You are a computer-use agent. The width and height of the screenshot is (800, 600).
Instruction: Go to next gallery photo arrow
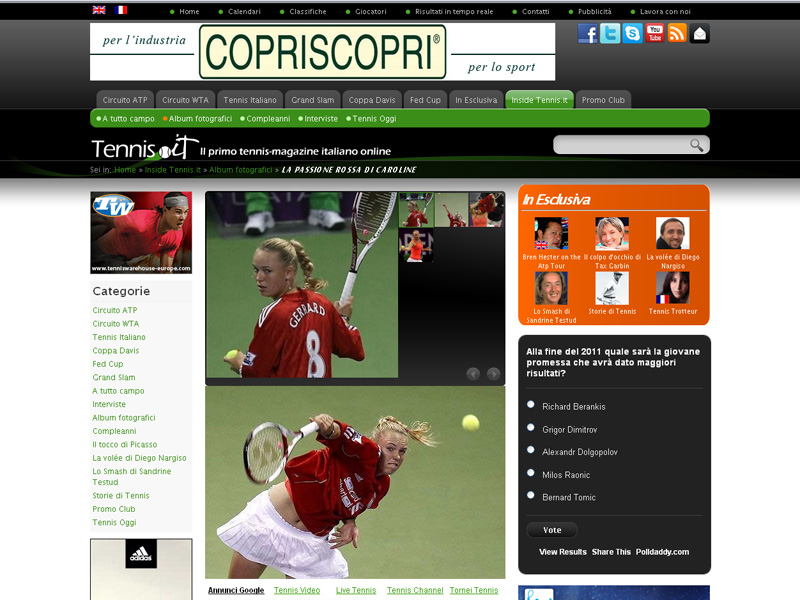[493, 374]
